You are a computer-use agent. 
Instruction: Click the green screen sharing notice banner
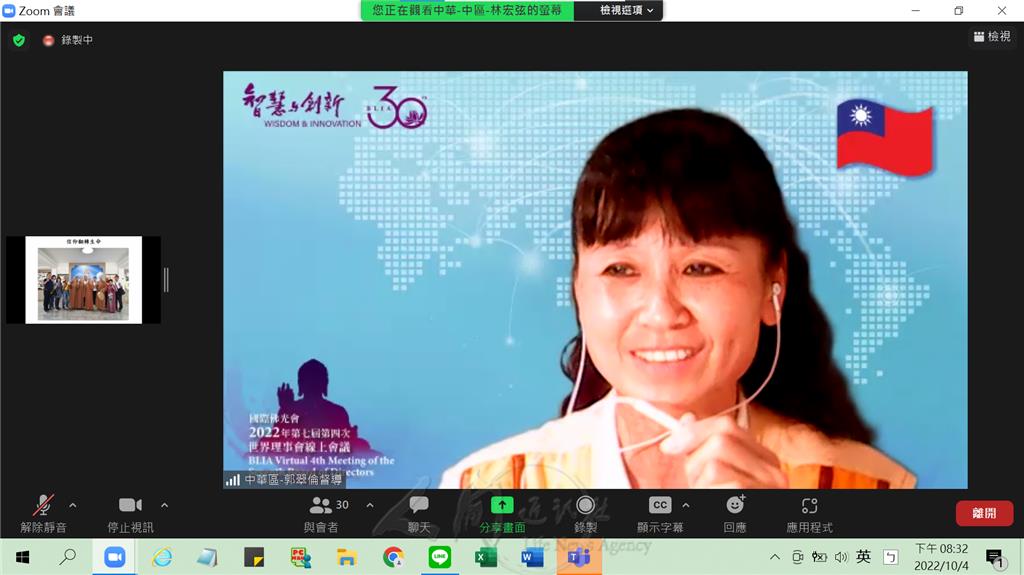pos(468,10)
